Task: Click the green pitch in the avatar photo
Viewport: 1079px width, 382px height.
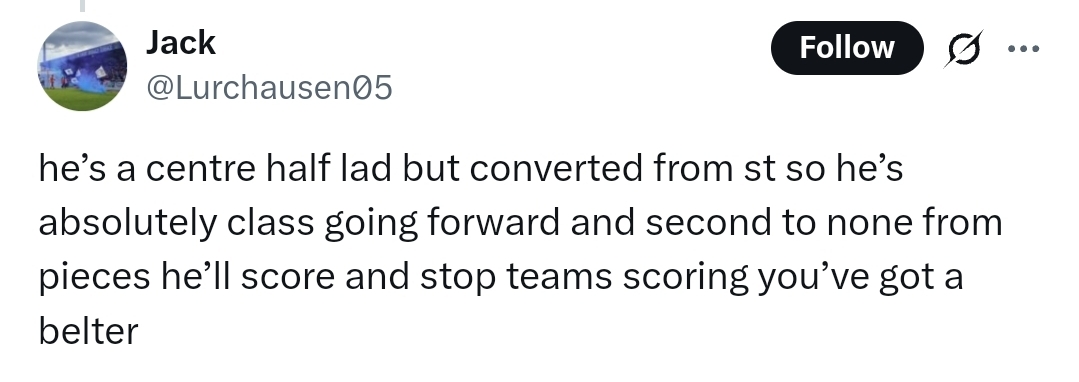Action: pos(81,100)
